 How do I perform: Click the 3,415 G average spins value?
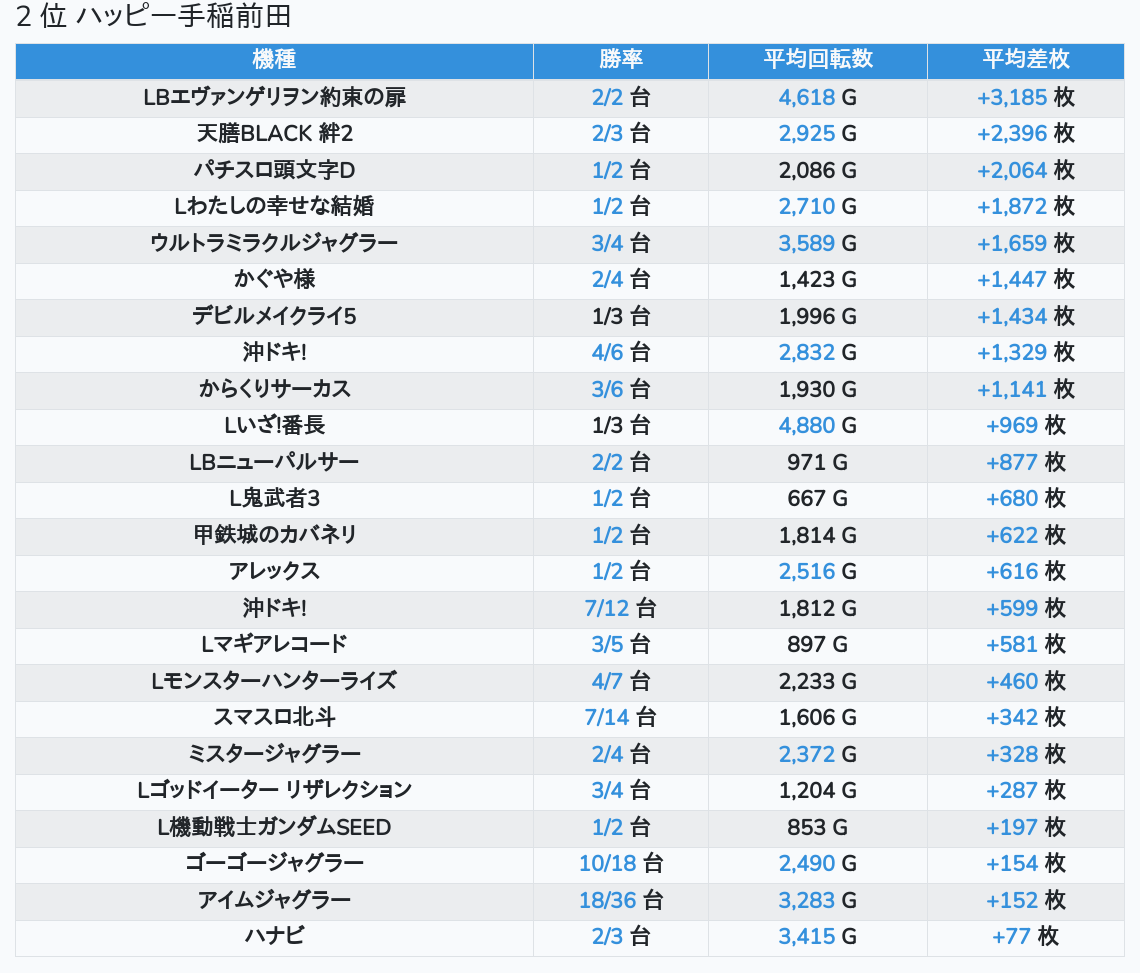(818, 937)
